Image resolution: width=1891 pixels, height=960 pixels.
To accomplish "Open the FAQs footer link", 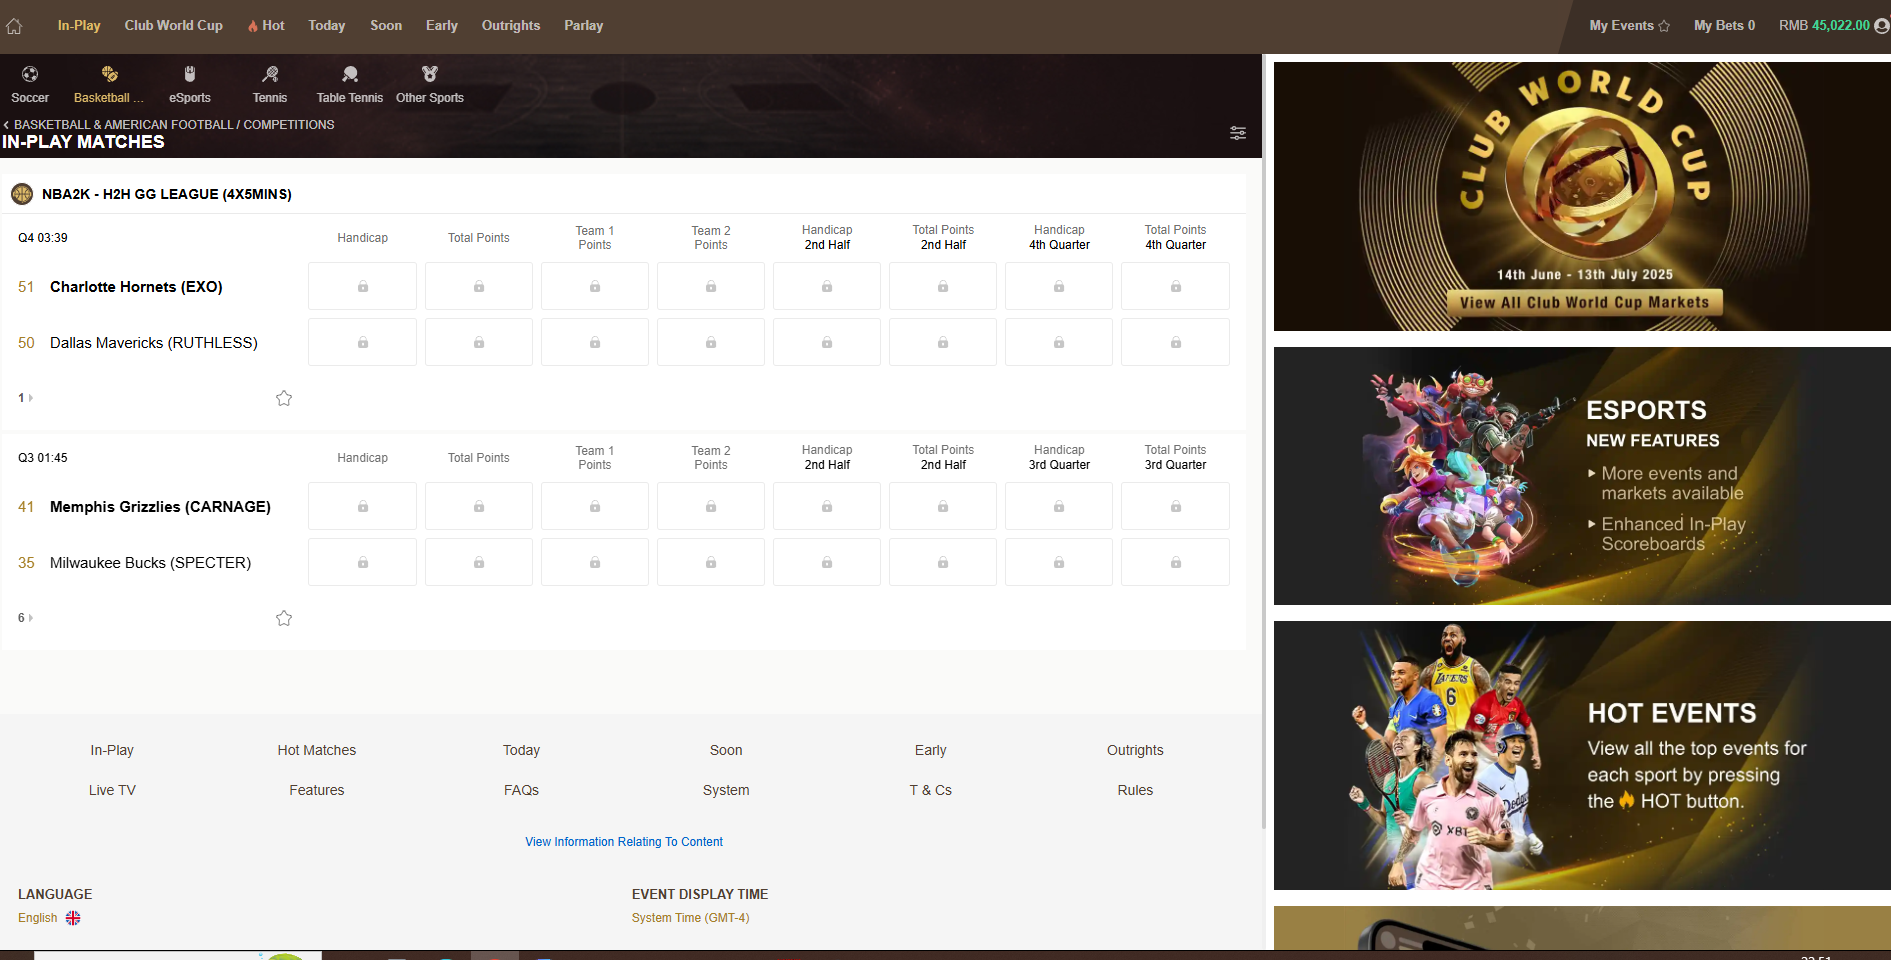I will tap(521, 790).
